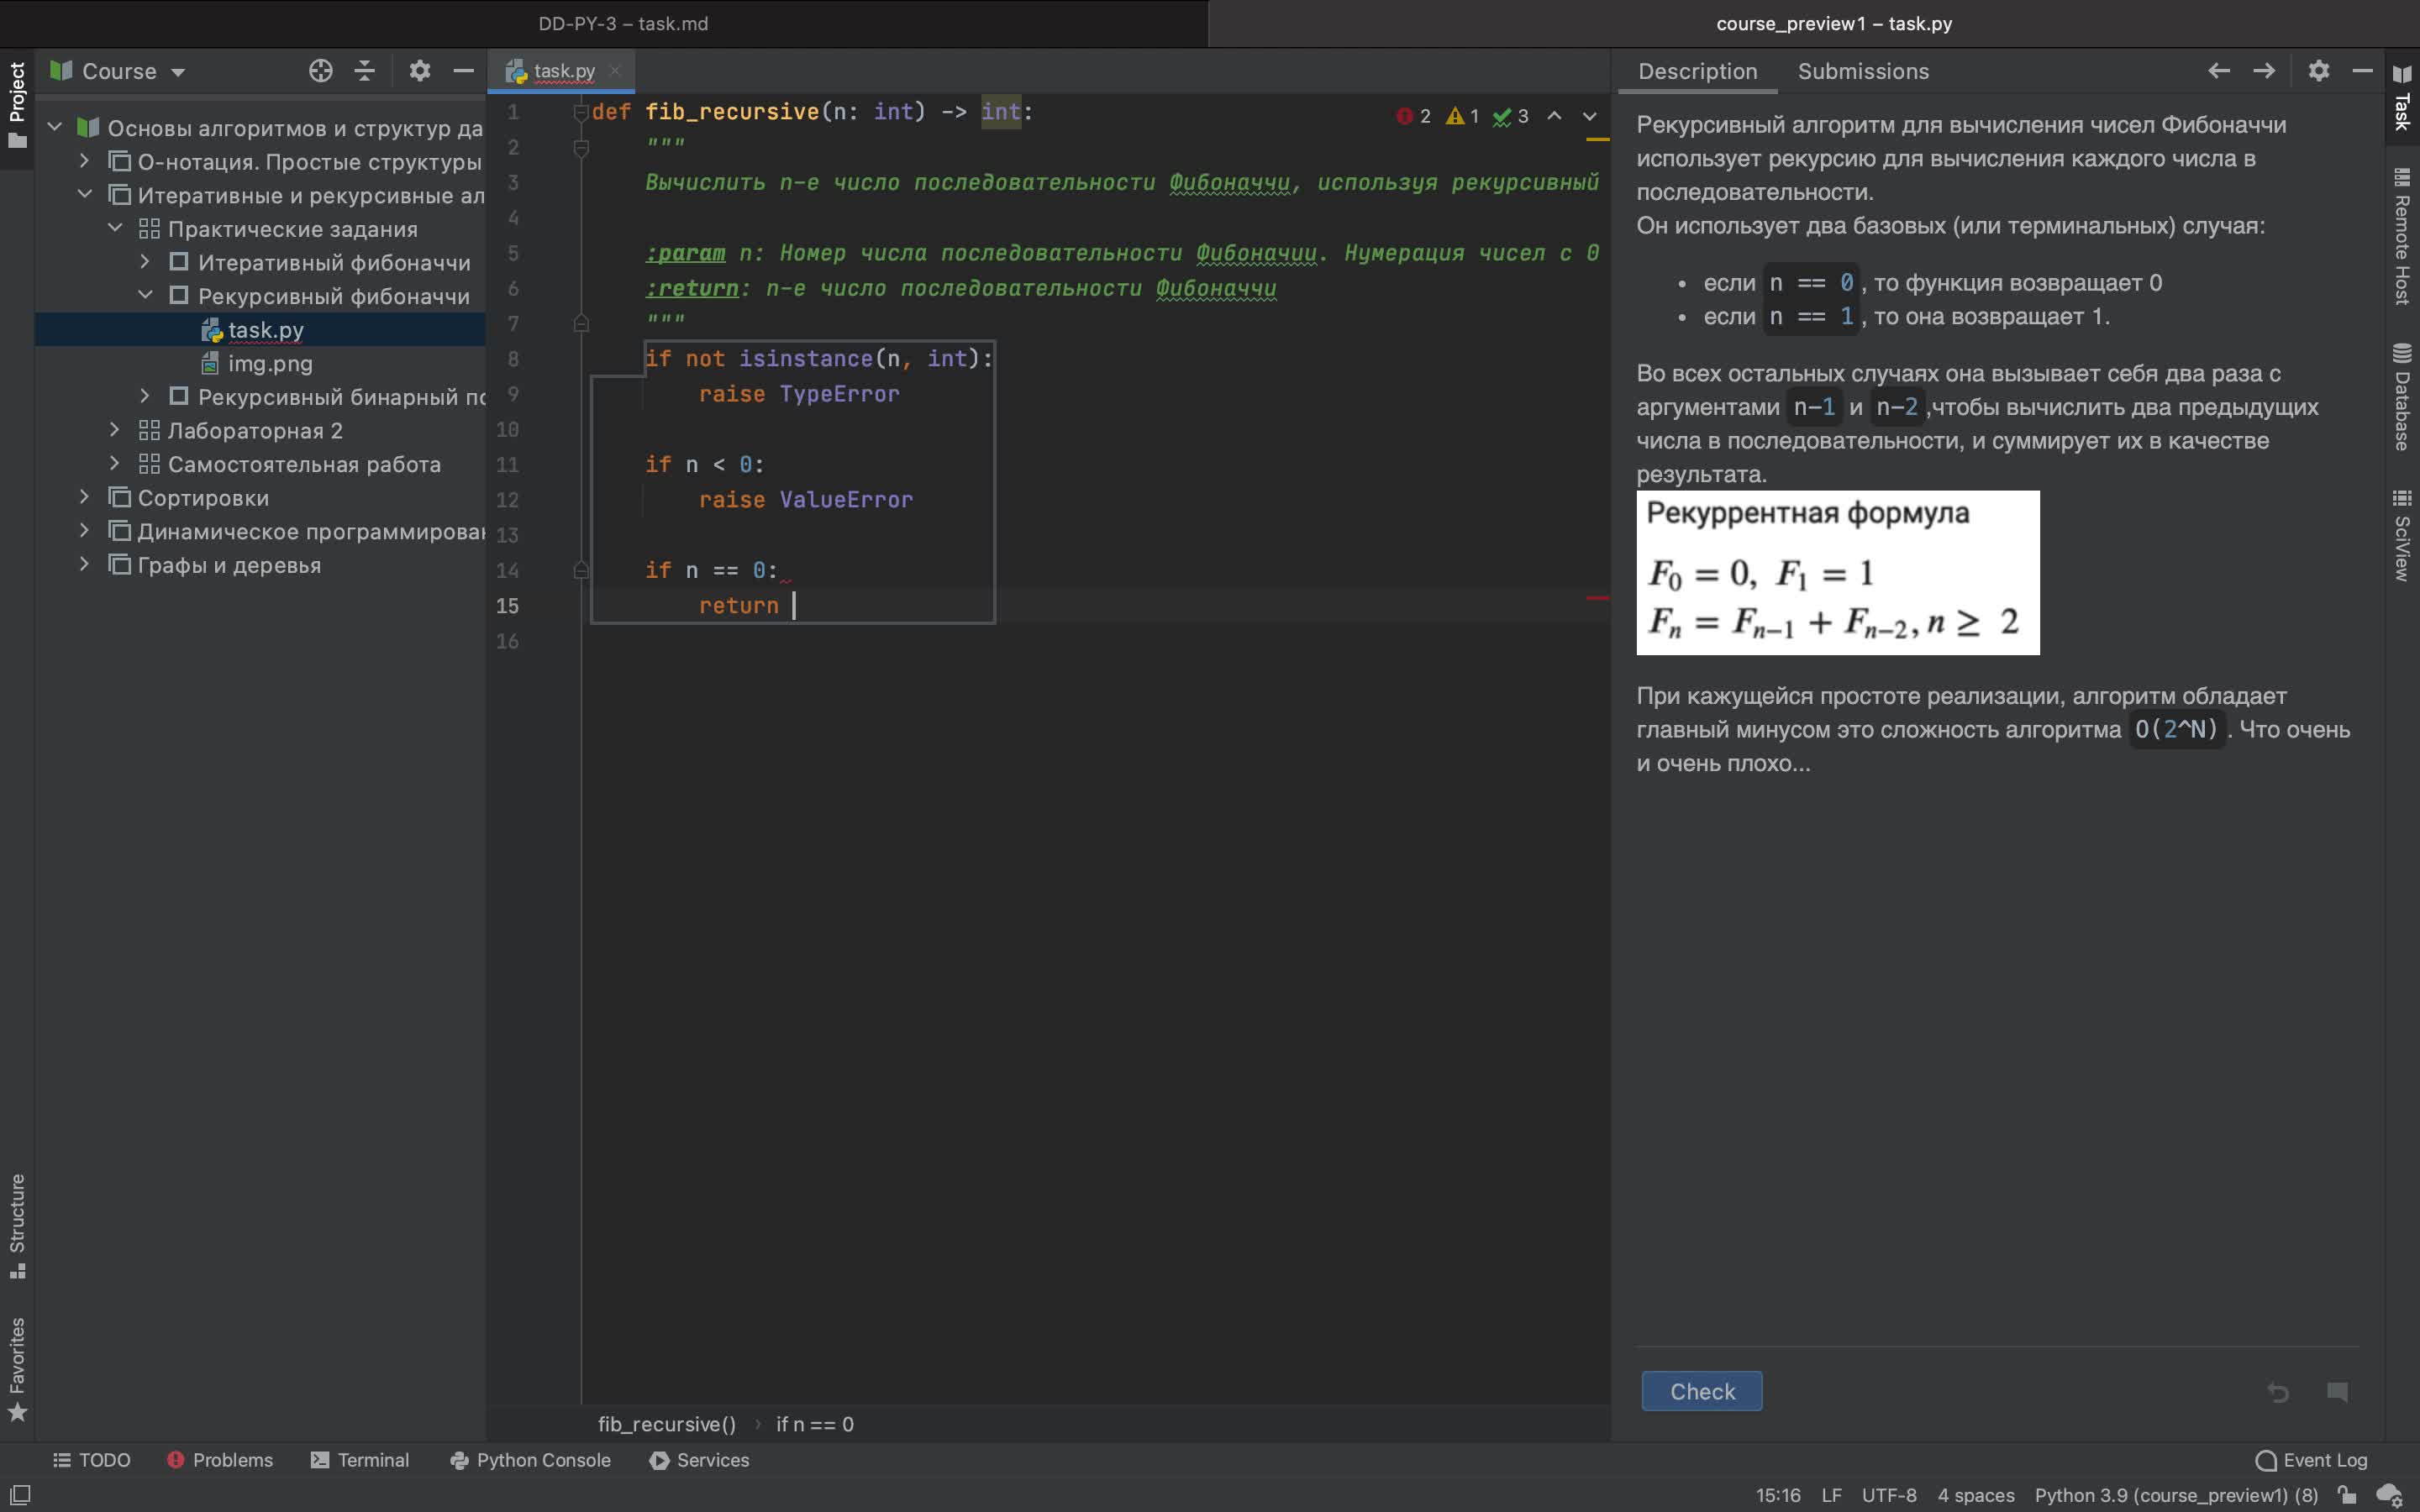Select img.png in the course tree
This screenshot has height=1512, width=2420.
pyautogui.click(x=260, y=363)
